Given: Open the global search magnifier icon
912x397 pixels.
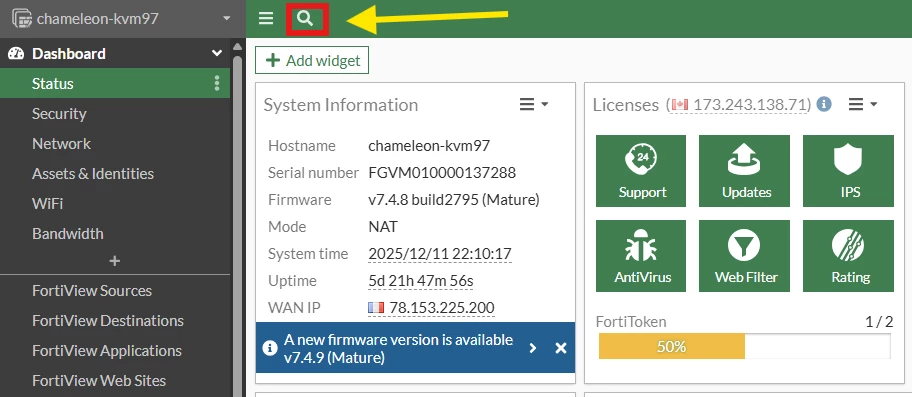Looking at the screenshot, I should (x=305, y=19).
